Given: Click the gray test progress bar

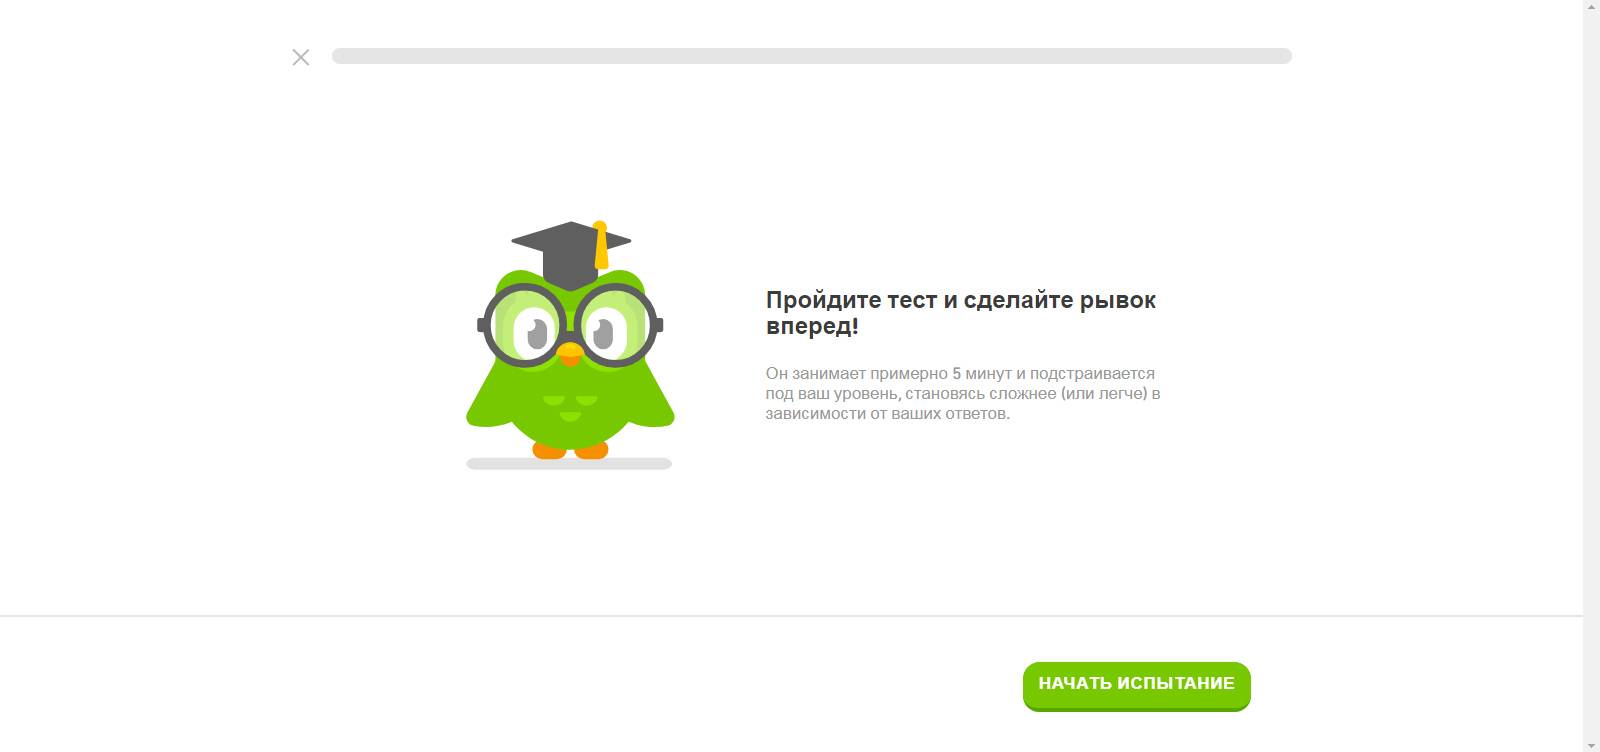Looking at the screenshot, I should coord(811,56).
